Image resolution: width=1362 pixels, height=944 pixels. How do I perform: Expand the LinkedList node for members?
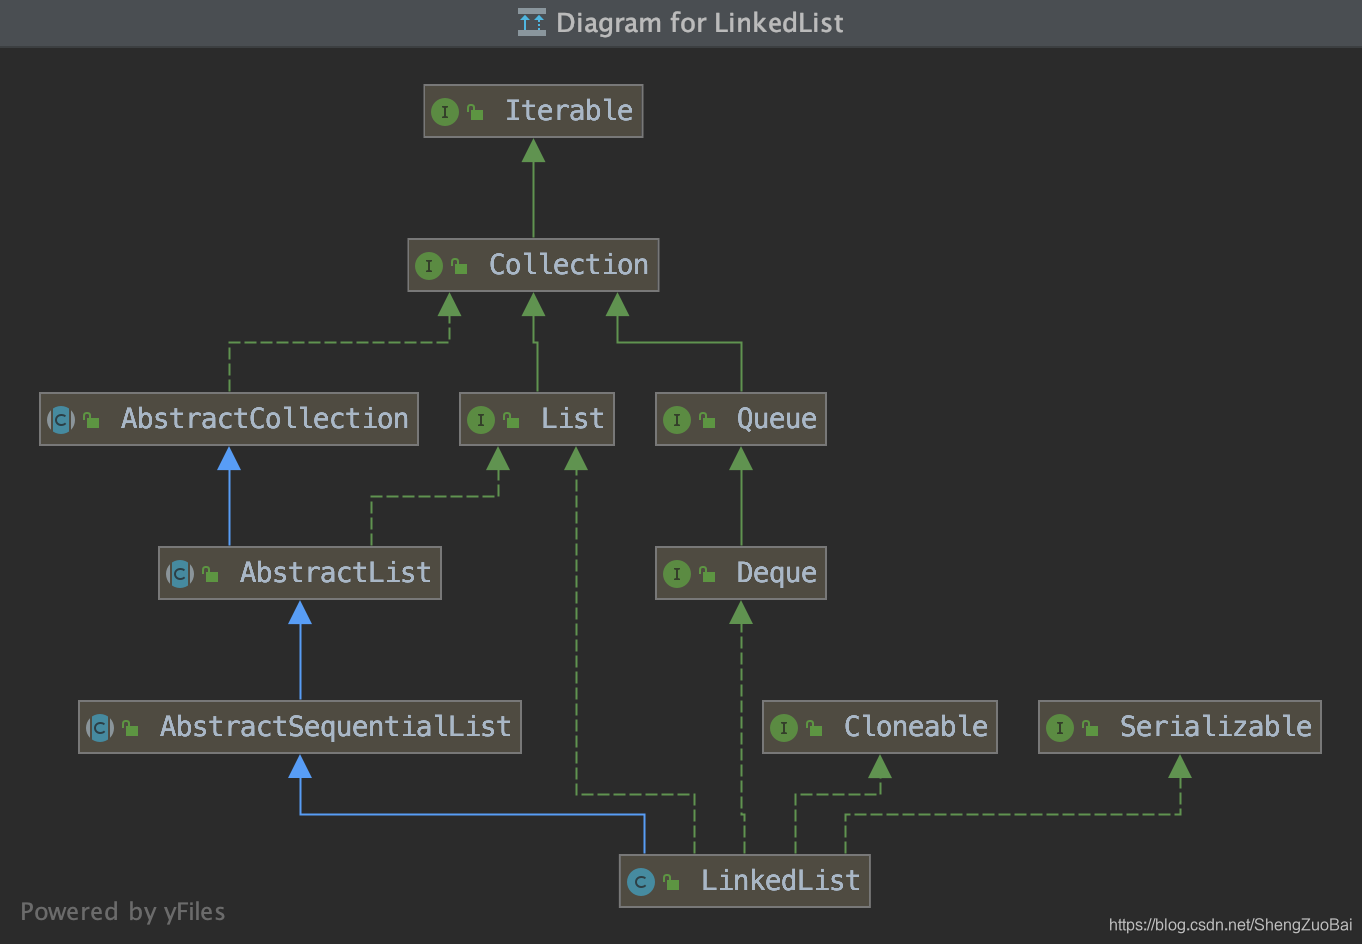670,881
